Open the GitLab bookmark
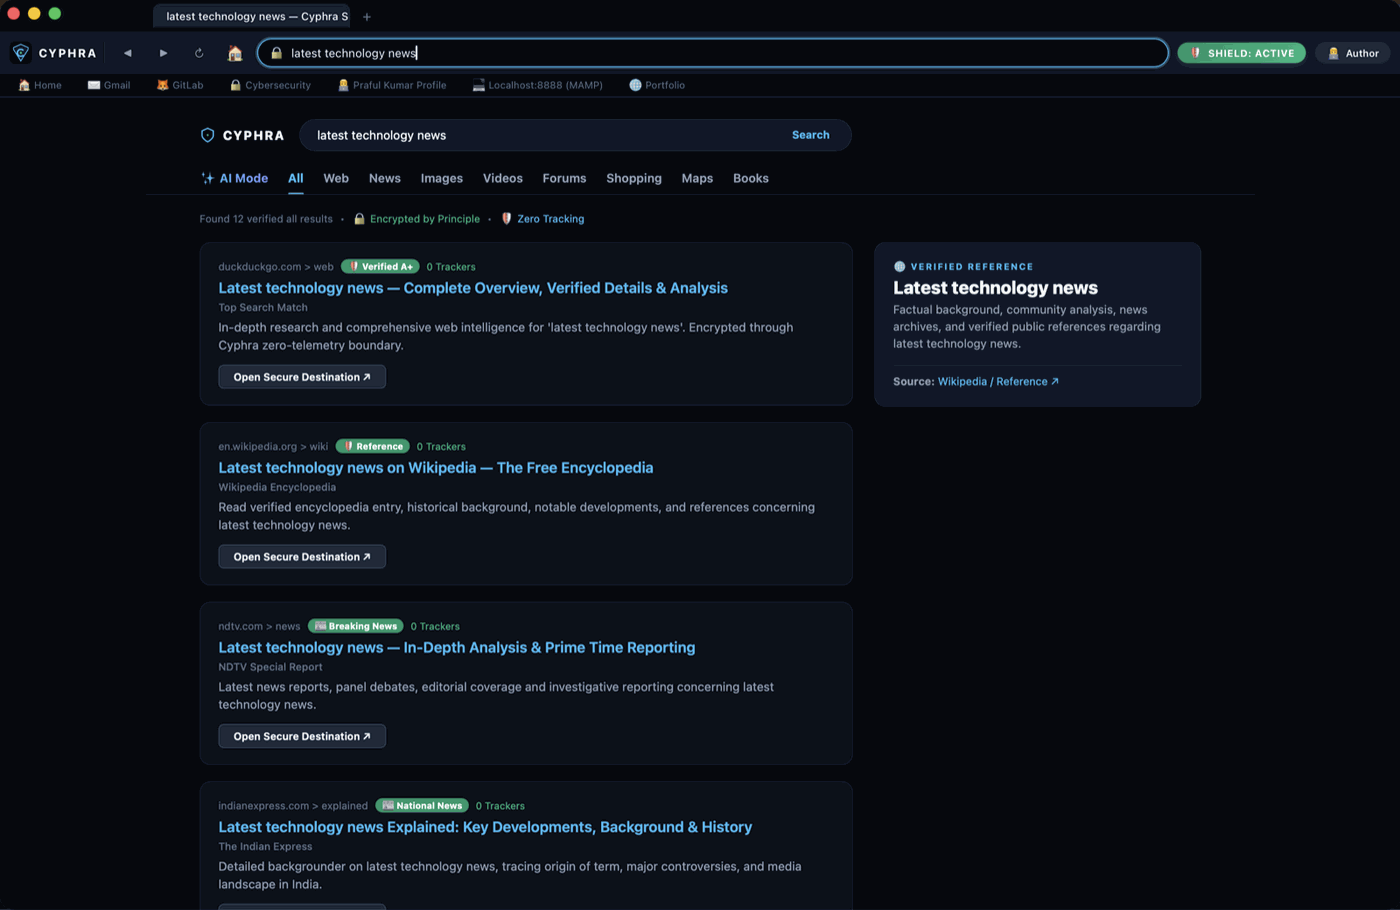The image size is (1400, 910). 180,85
